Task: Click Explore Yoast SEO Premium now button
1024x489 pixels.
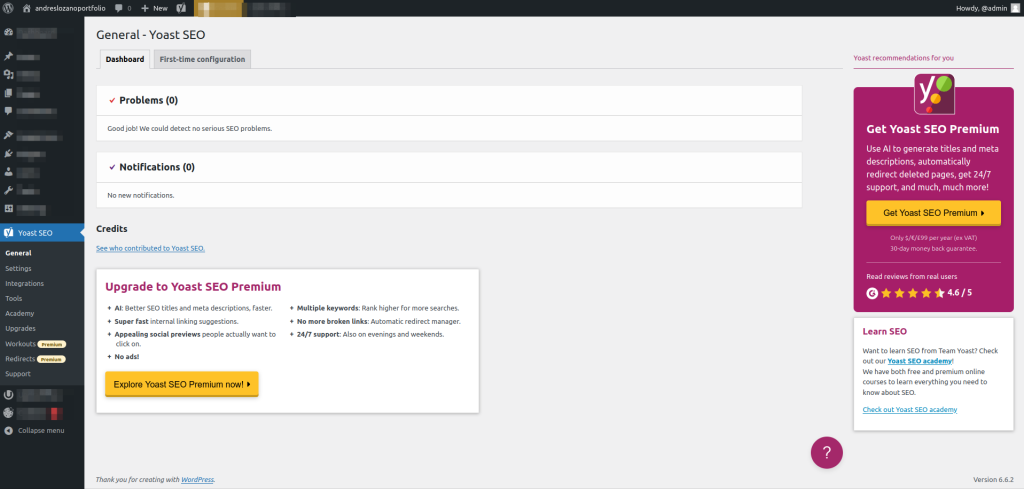Action: coord(182,384)
